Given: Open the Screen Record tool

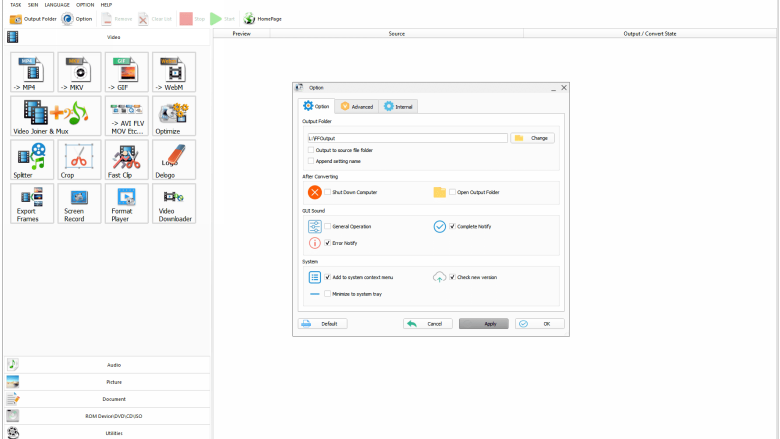Looking at the screenshot, I should pos(79,203).
